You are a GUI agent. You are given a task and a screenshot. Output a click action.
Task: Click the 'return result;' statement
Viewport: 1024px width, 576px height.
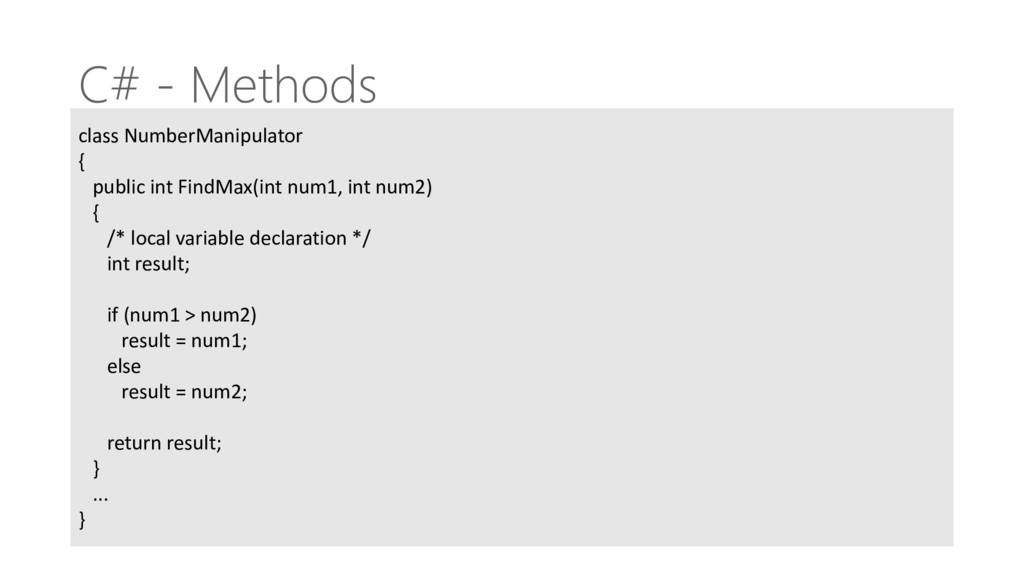pos(165,443)
